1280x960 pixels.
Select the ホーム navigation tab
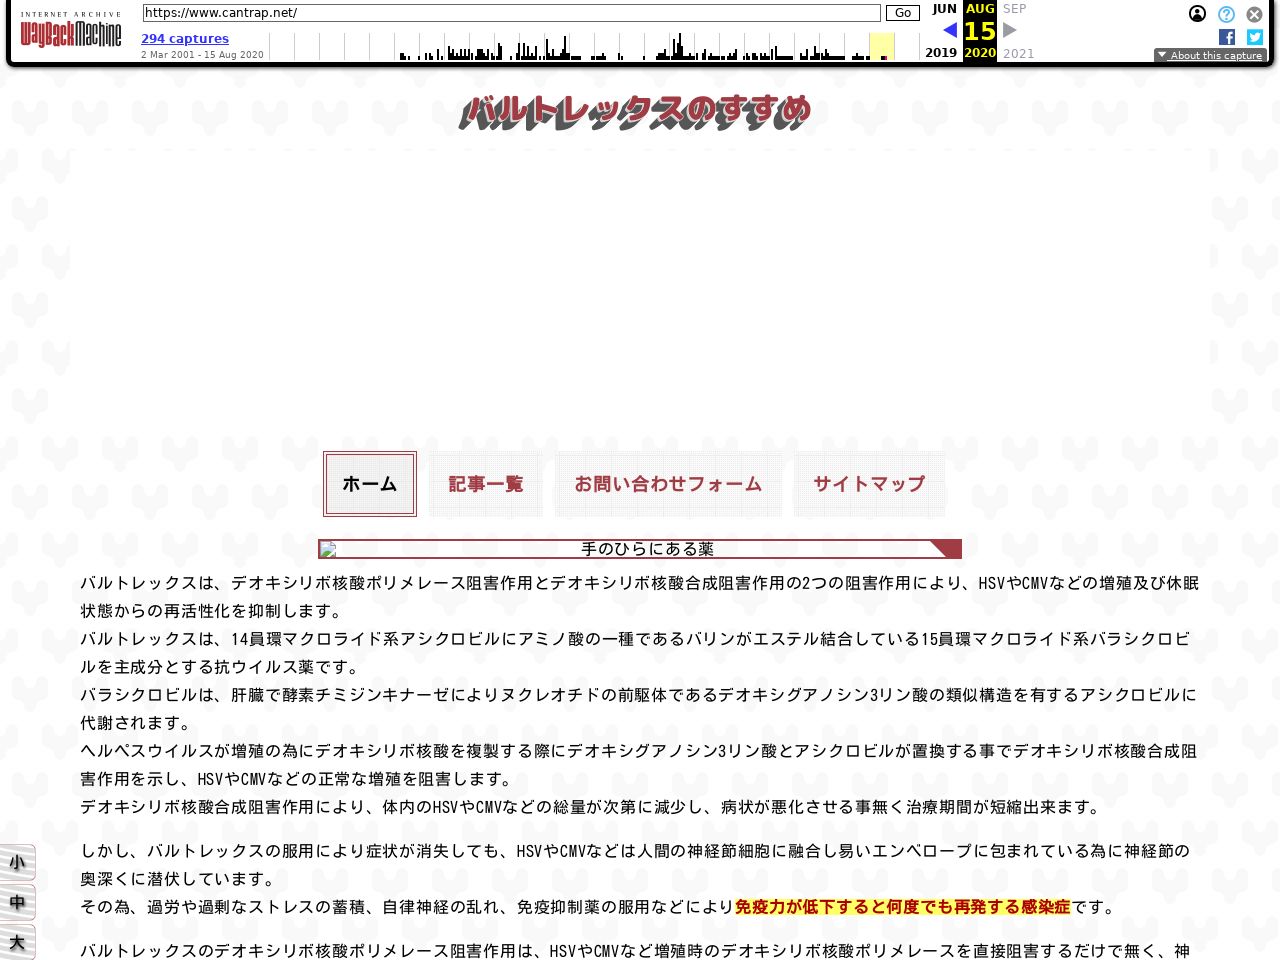pyautogui.click(x=370, y=484)
